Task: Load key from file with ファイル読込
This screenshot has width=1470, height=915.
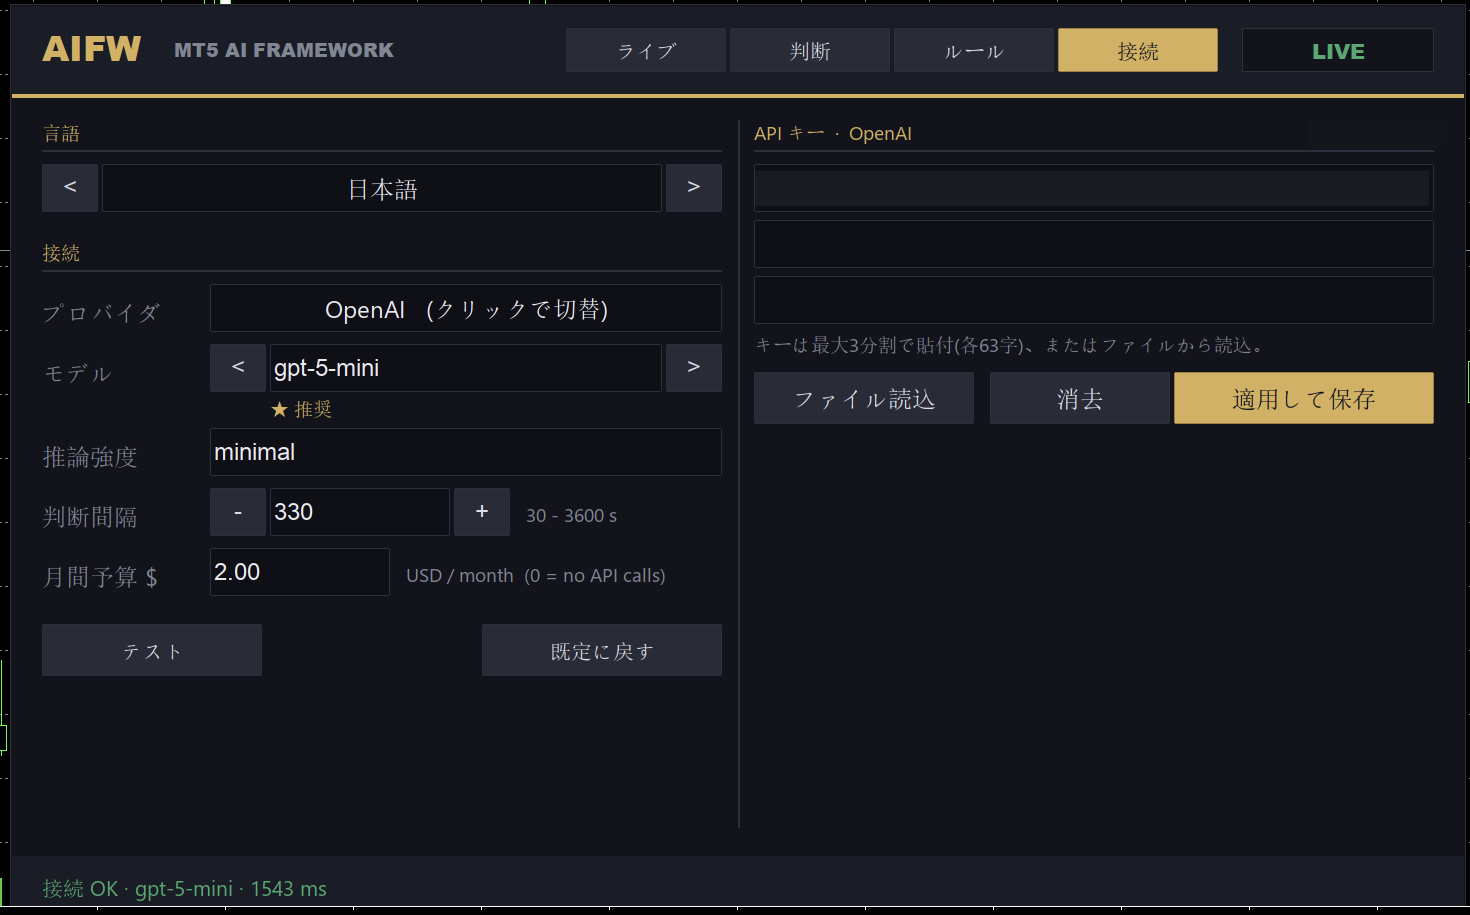Action: (x=864, y=398)
